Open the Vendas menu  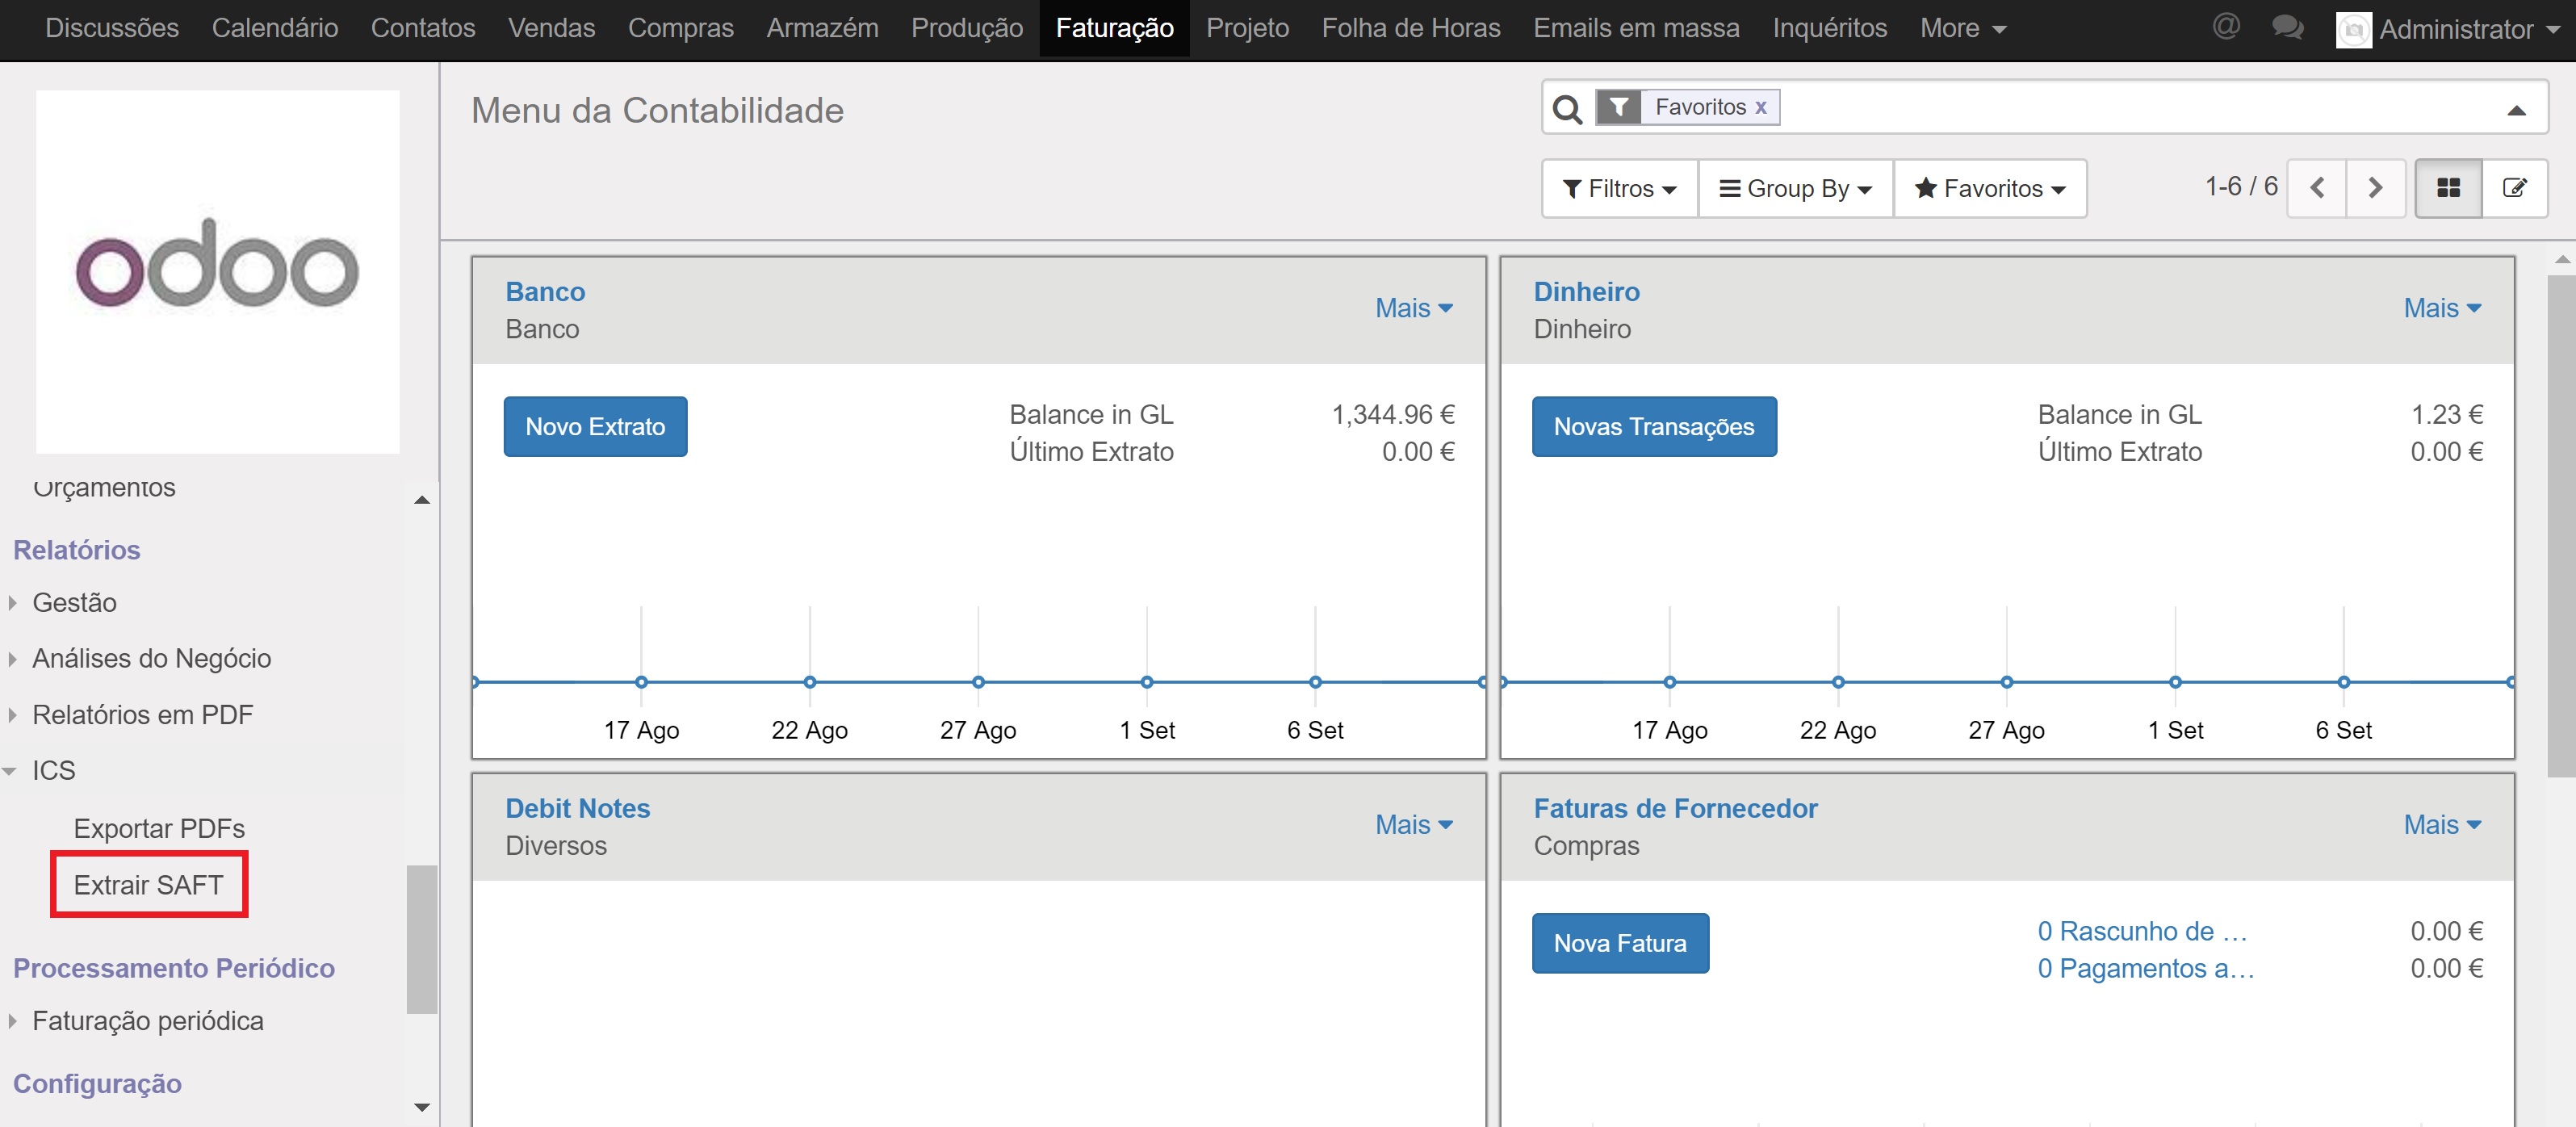click(551, 28)
